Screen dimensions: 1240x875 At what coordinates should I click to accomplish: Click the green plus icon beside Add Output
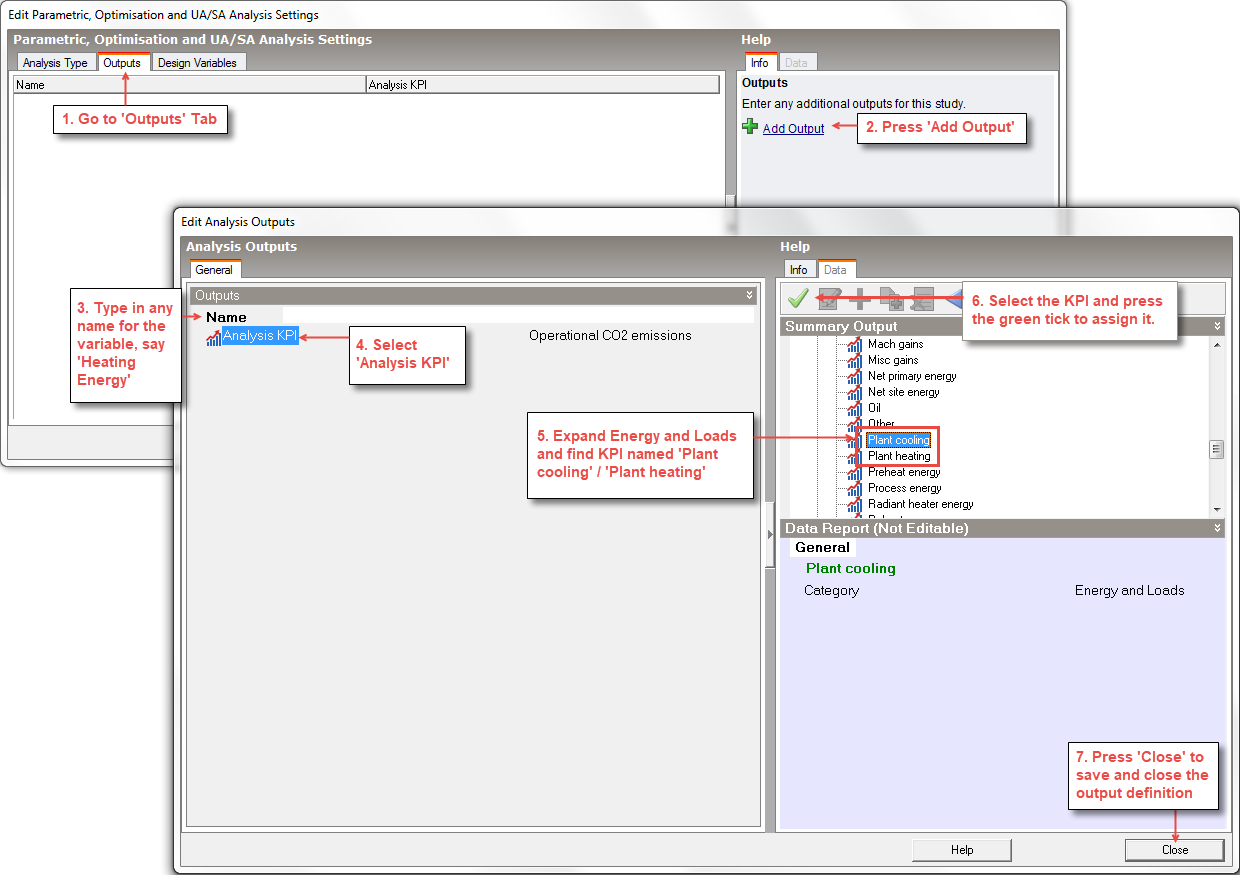pos(750,127)
